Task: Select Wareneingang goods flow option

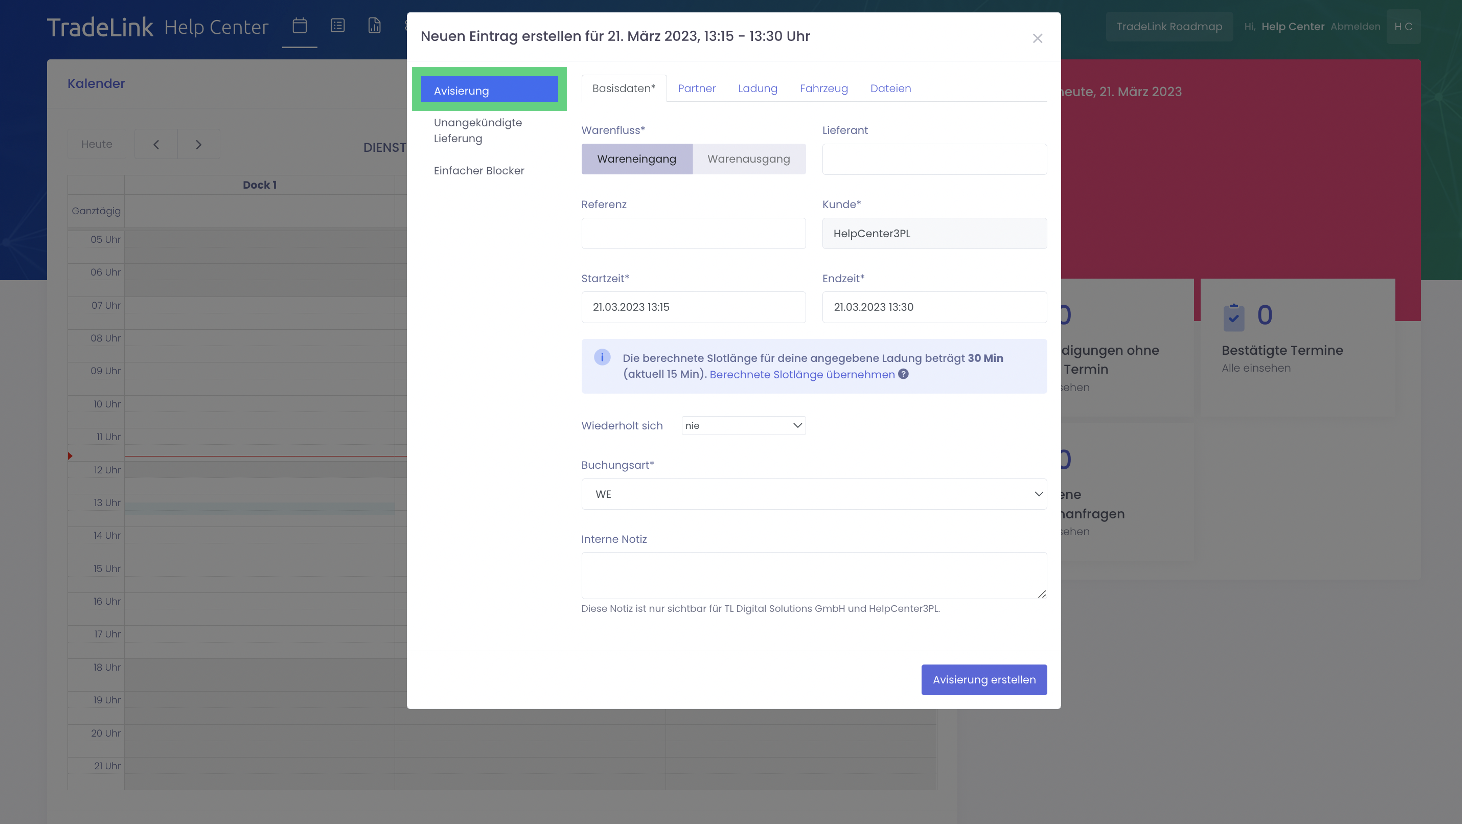Action: tap(637, 159)
